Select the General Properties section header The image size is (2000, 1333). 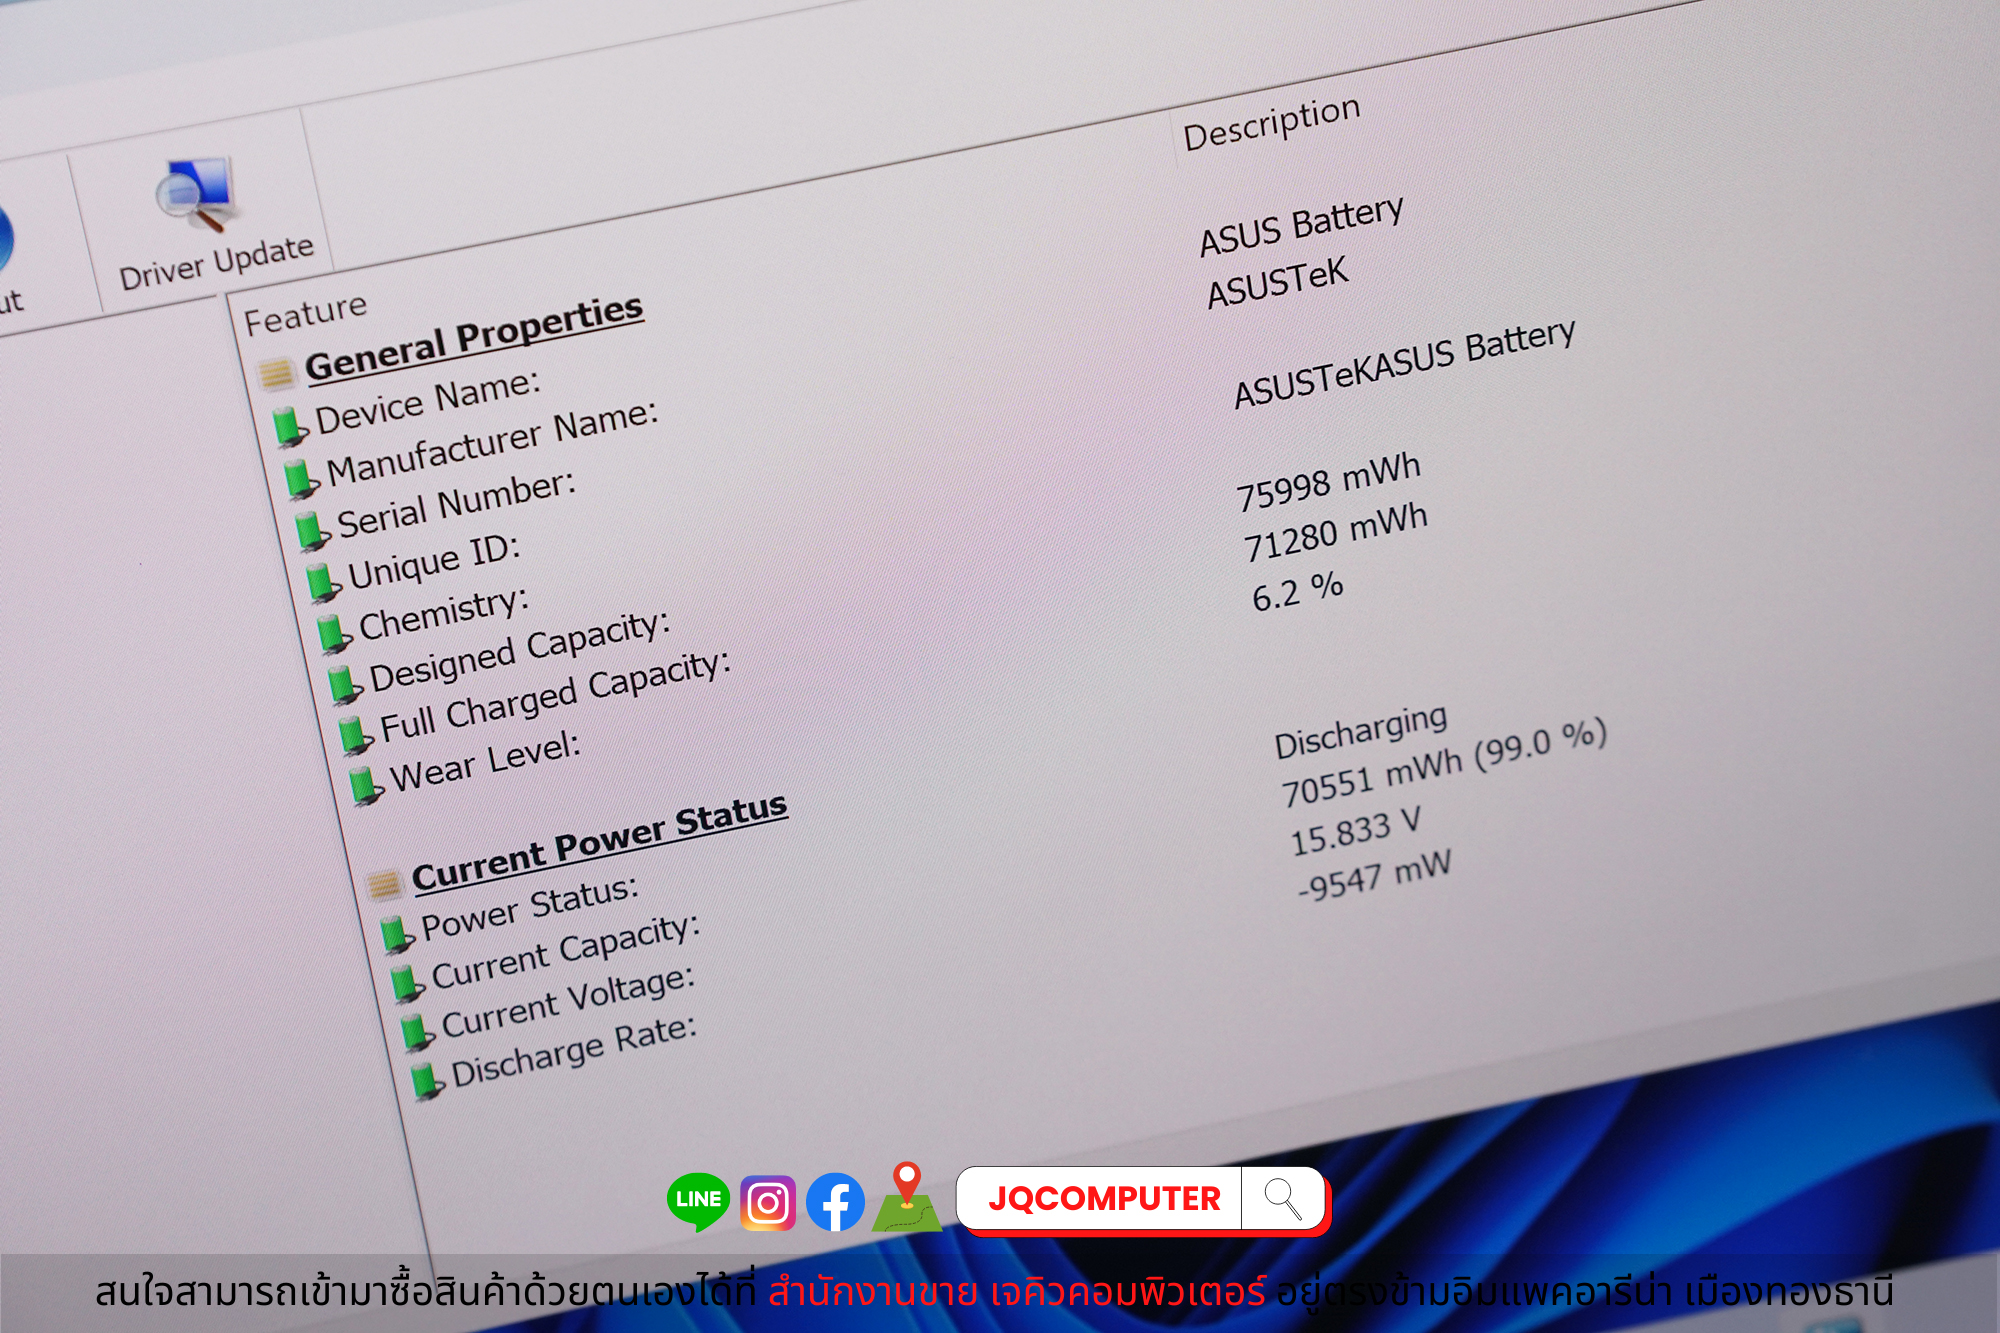point(474,338)
